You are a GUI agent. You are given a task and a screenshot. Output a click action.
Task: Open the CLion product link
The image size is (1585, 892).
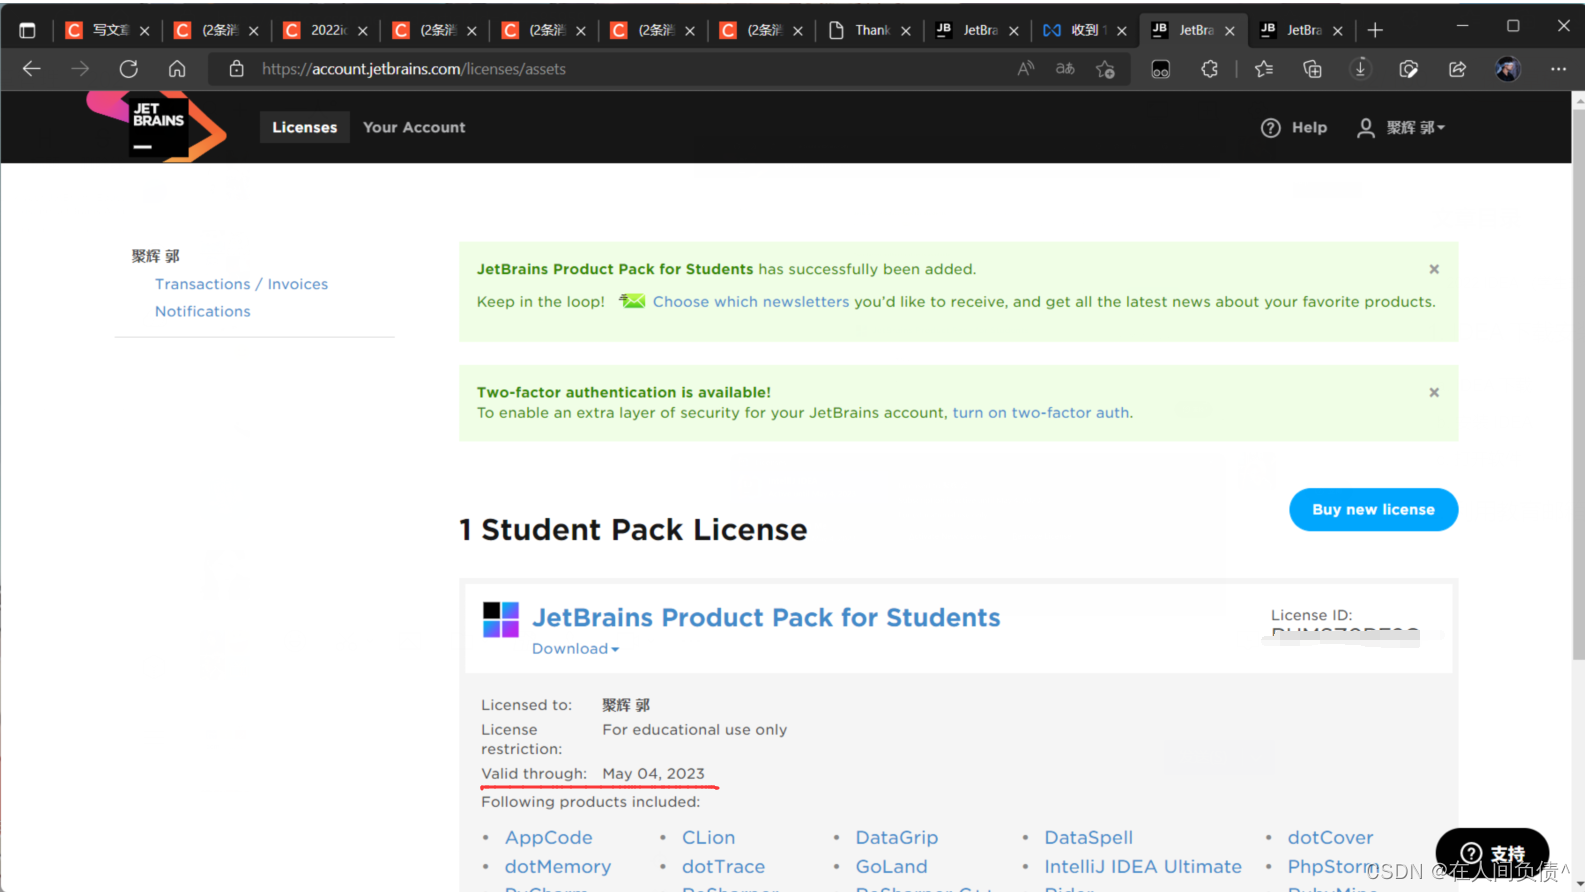pyautogui.click(x=708, y=837)
